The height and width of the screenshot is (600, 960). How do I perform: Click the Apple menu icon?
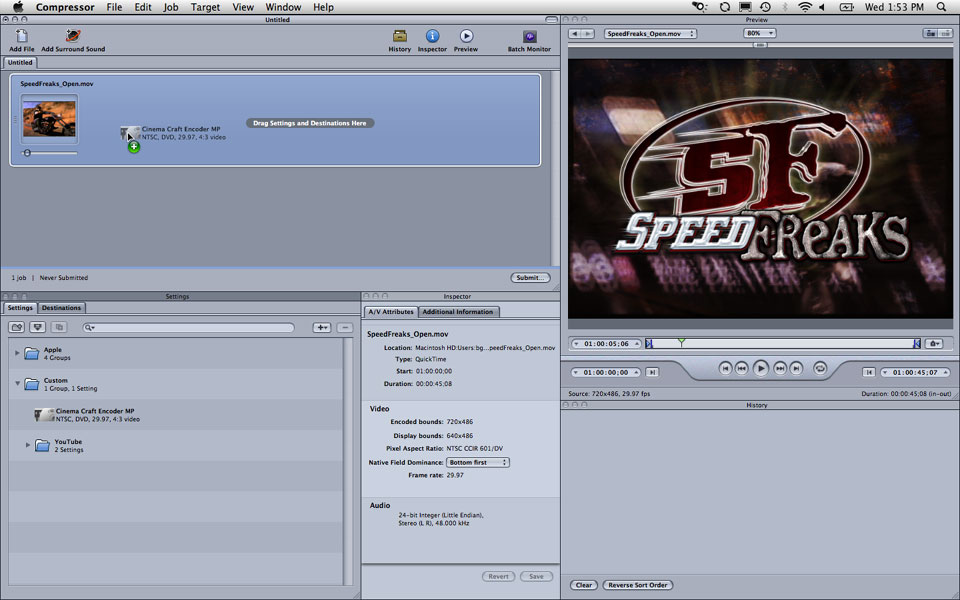click(18, 7)
